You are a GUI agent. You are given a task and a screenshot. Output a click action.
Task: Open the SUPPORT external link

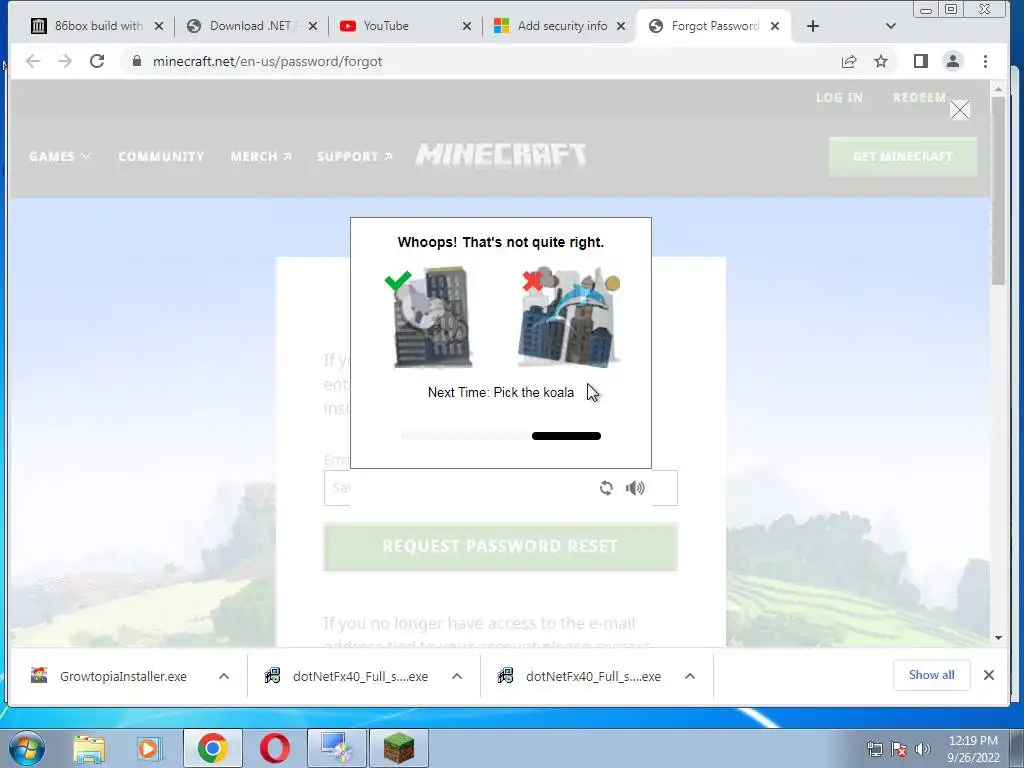click(x=355, y=157)
